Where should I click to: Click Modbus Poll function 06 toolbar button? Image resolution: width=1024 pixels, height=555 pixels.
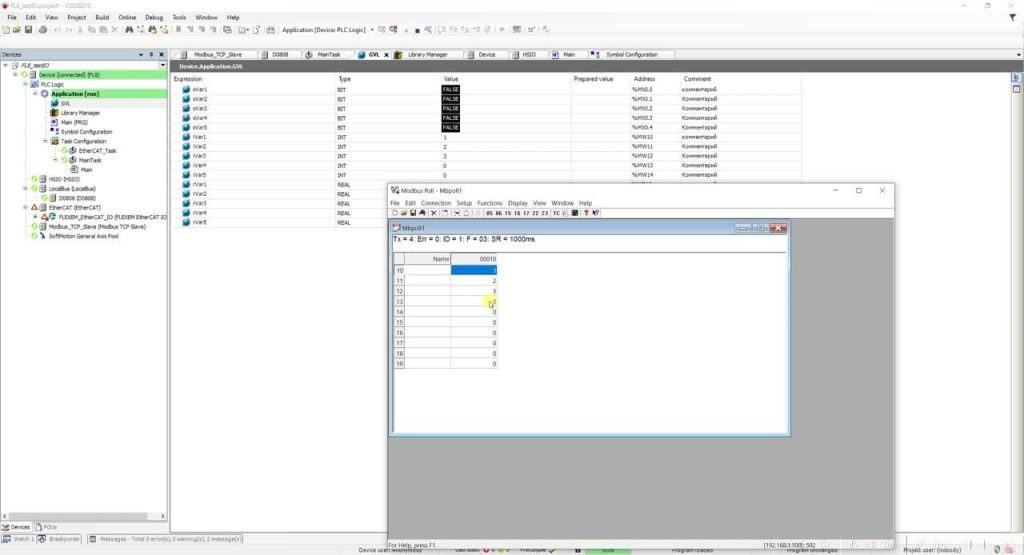498,213
